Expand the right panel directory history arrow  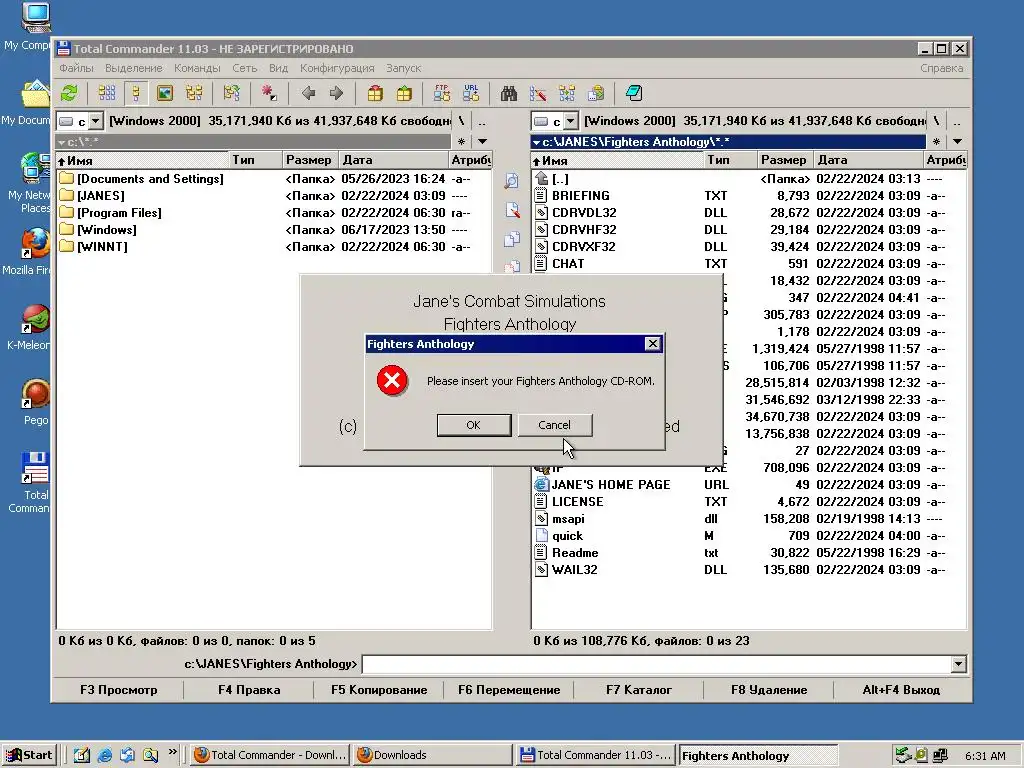[x=957, y=142]
